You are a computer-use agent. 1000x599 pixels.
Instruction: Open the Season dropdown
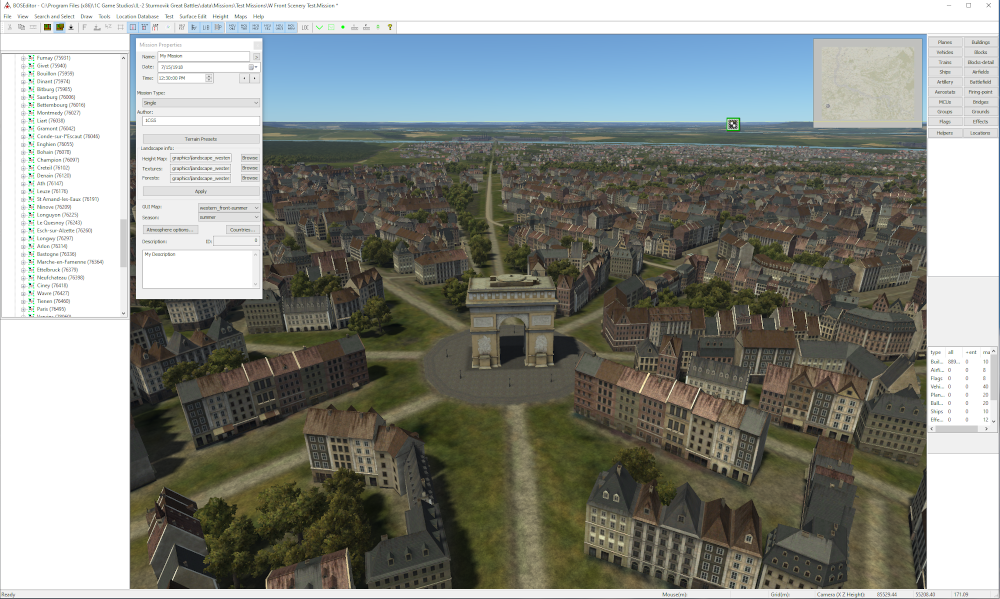(229, 217)
